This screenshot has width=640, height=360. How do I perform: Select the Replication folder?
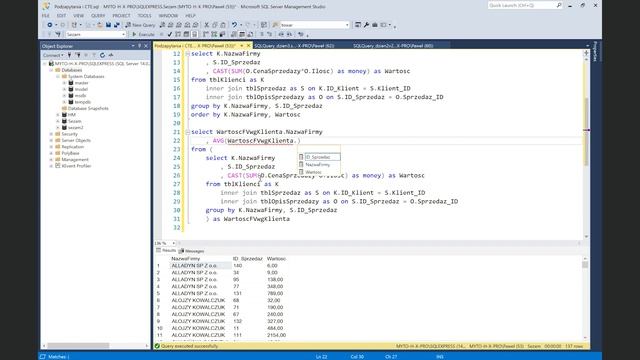pyautogui.click(x=73, y=147)
